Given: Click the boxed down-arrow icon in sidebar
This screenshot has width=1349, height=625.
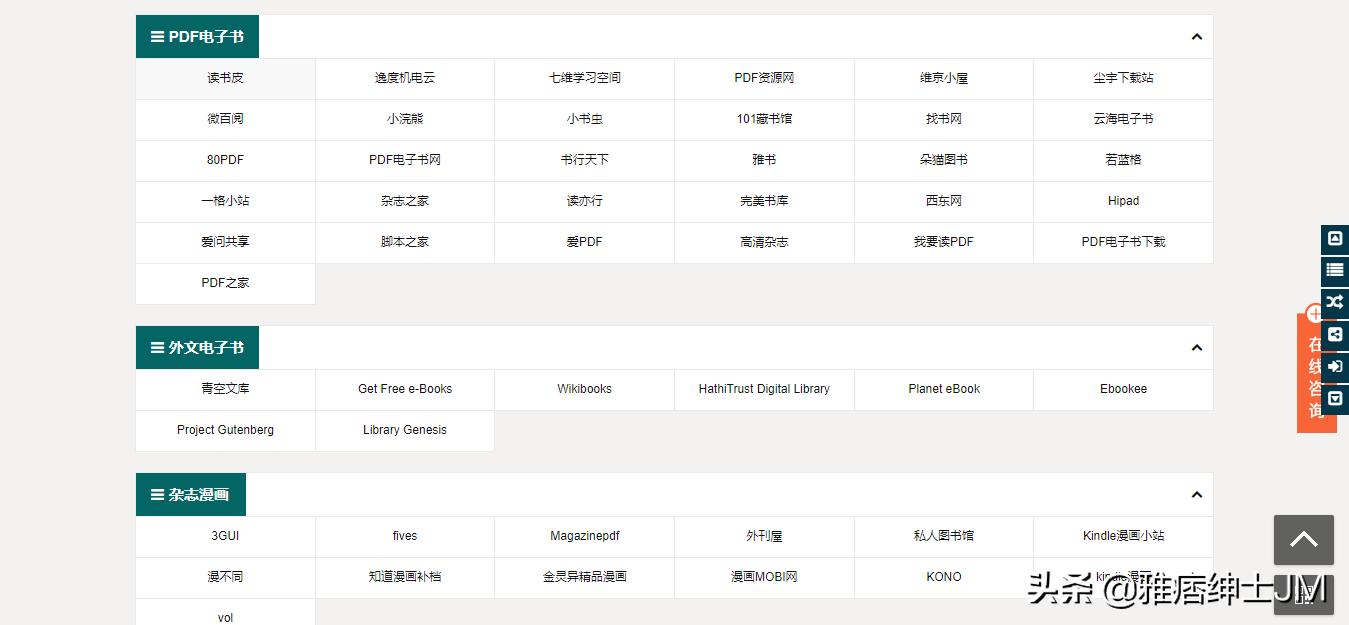Looking at the screenshot, I should pos(1335,398).
